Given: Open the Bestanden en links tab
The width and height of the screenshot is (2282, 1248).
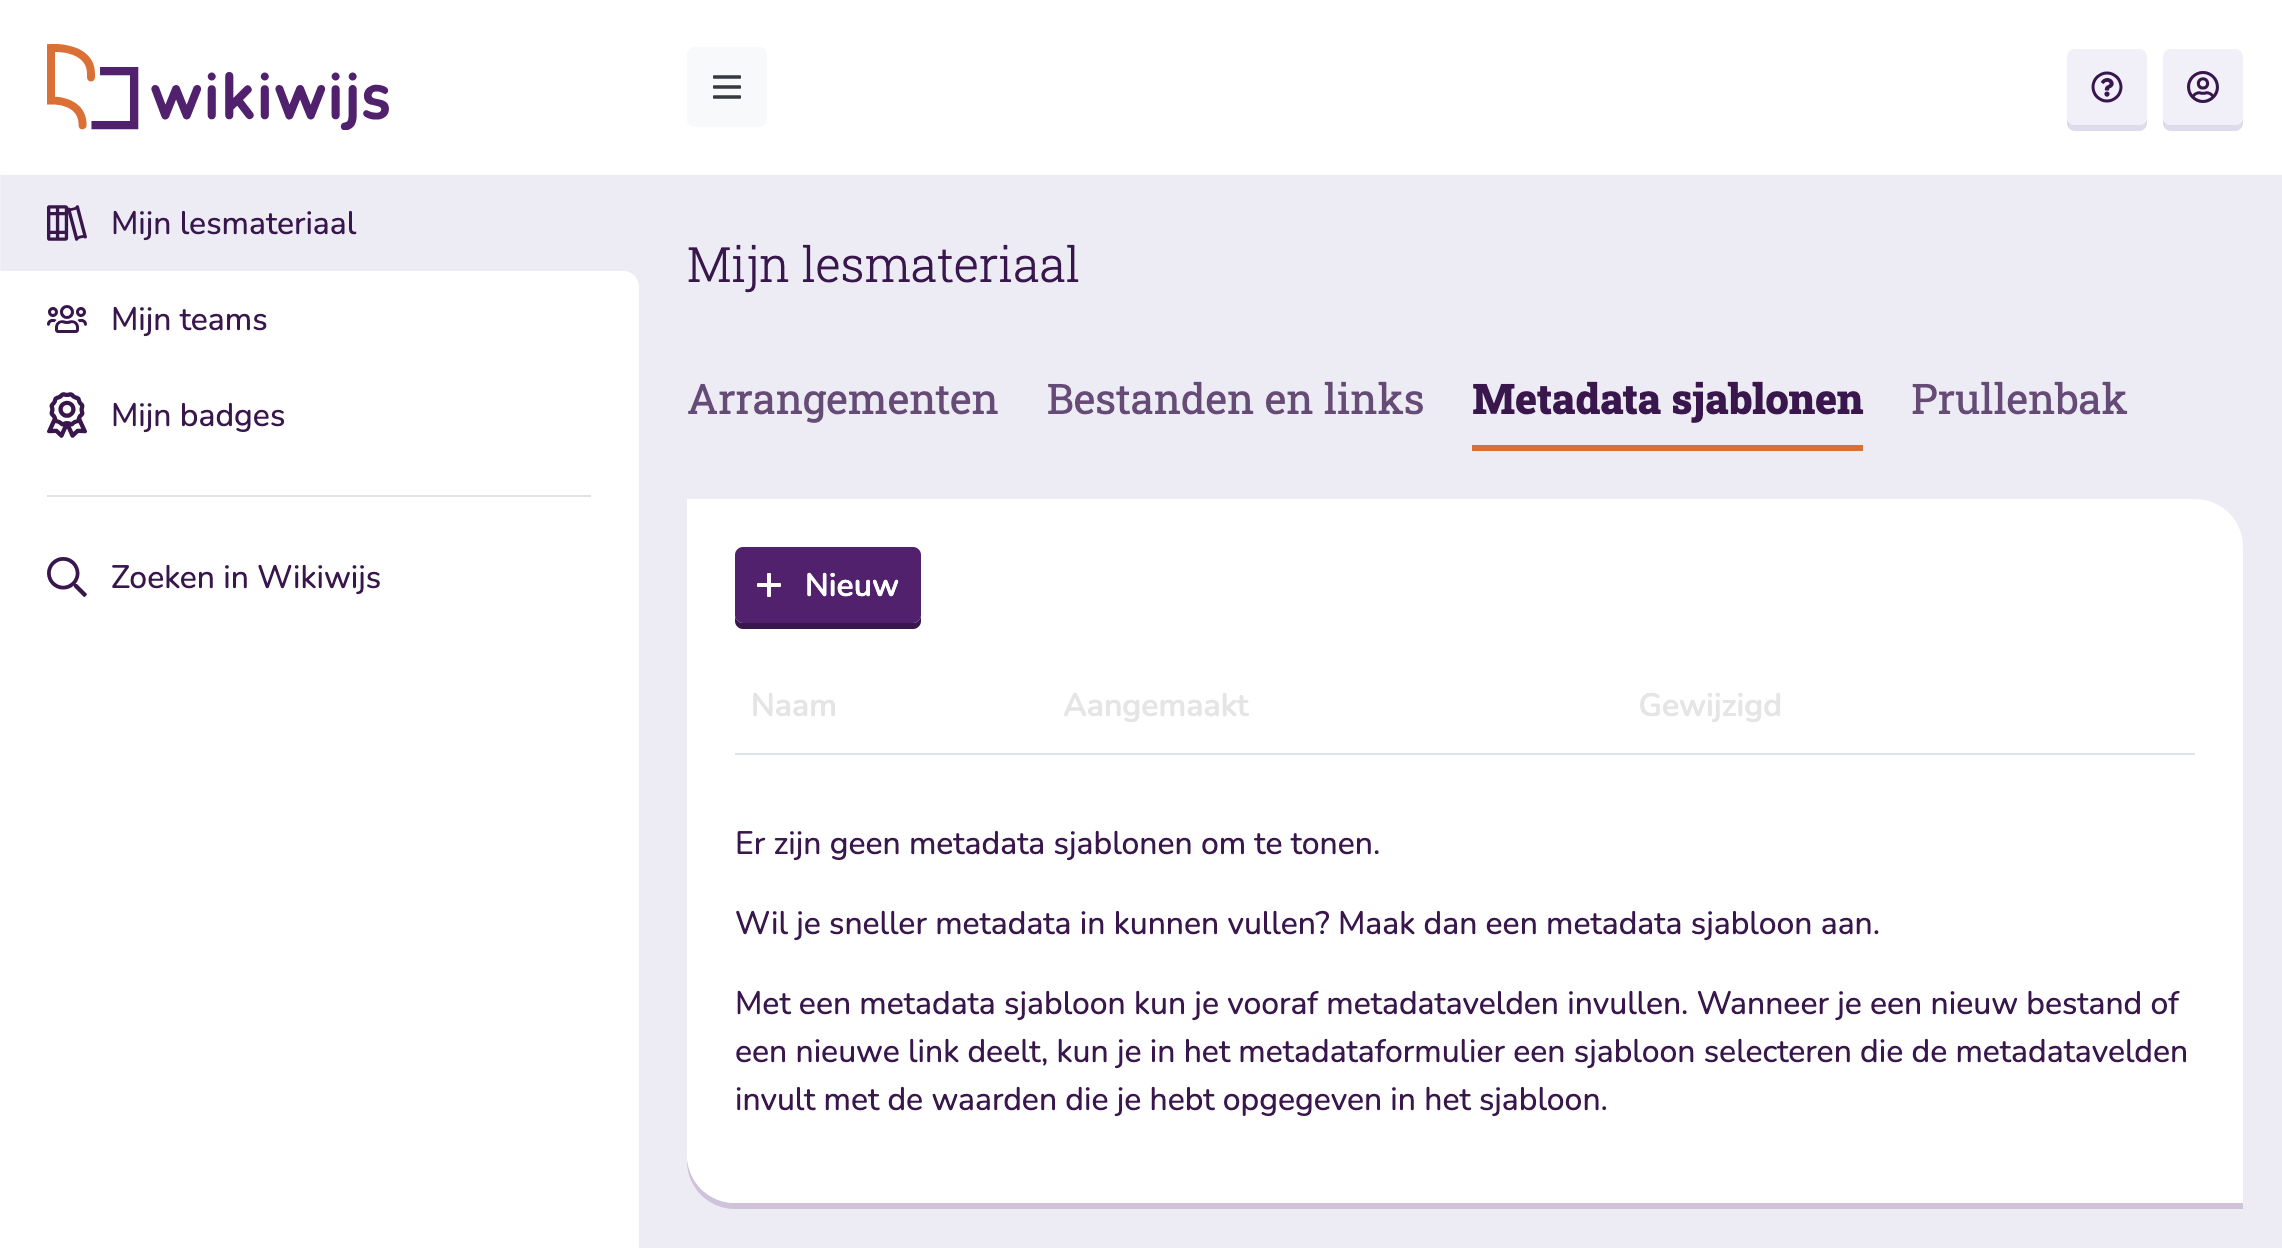Looking at the screenshot, I should (x=1234, y=399).
